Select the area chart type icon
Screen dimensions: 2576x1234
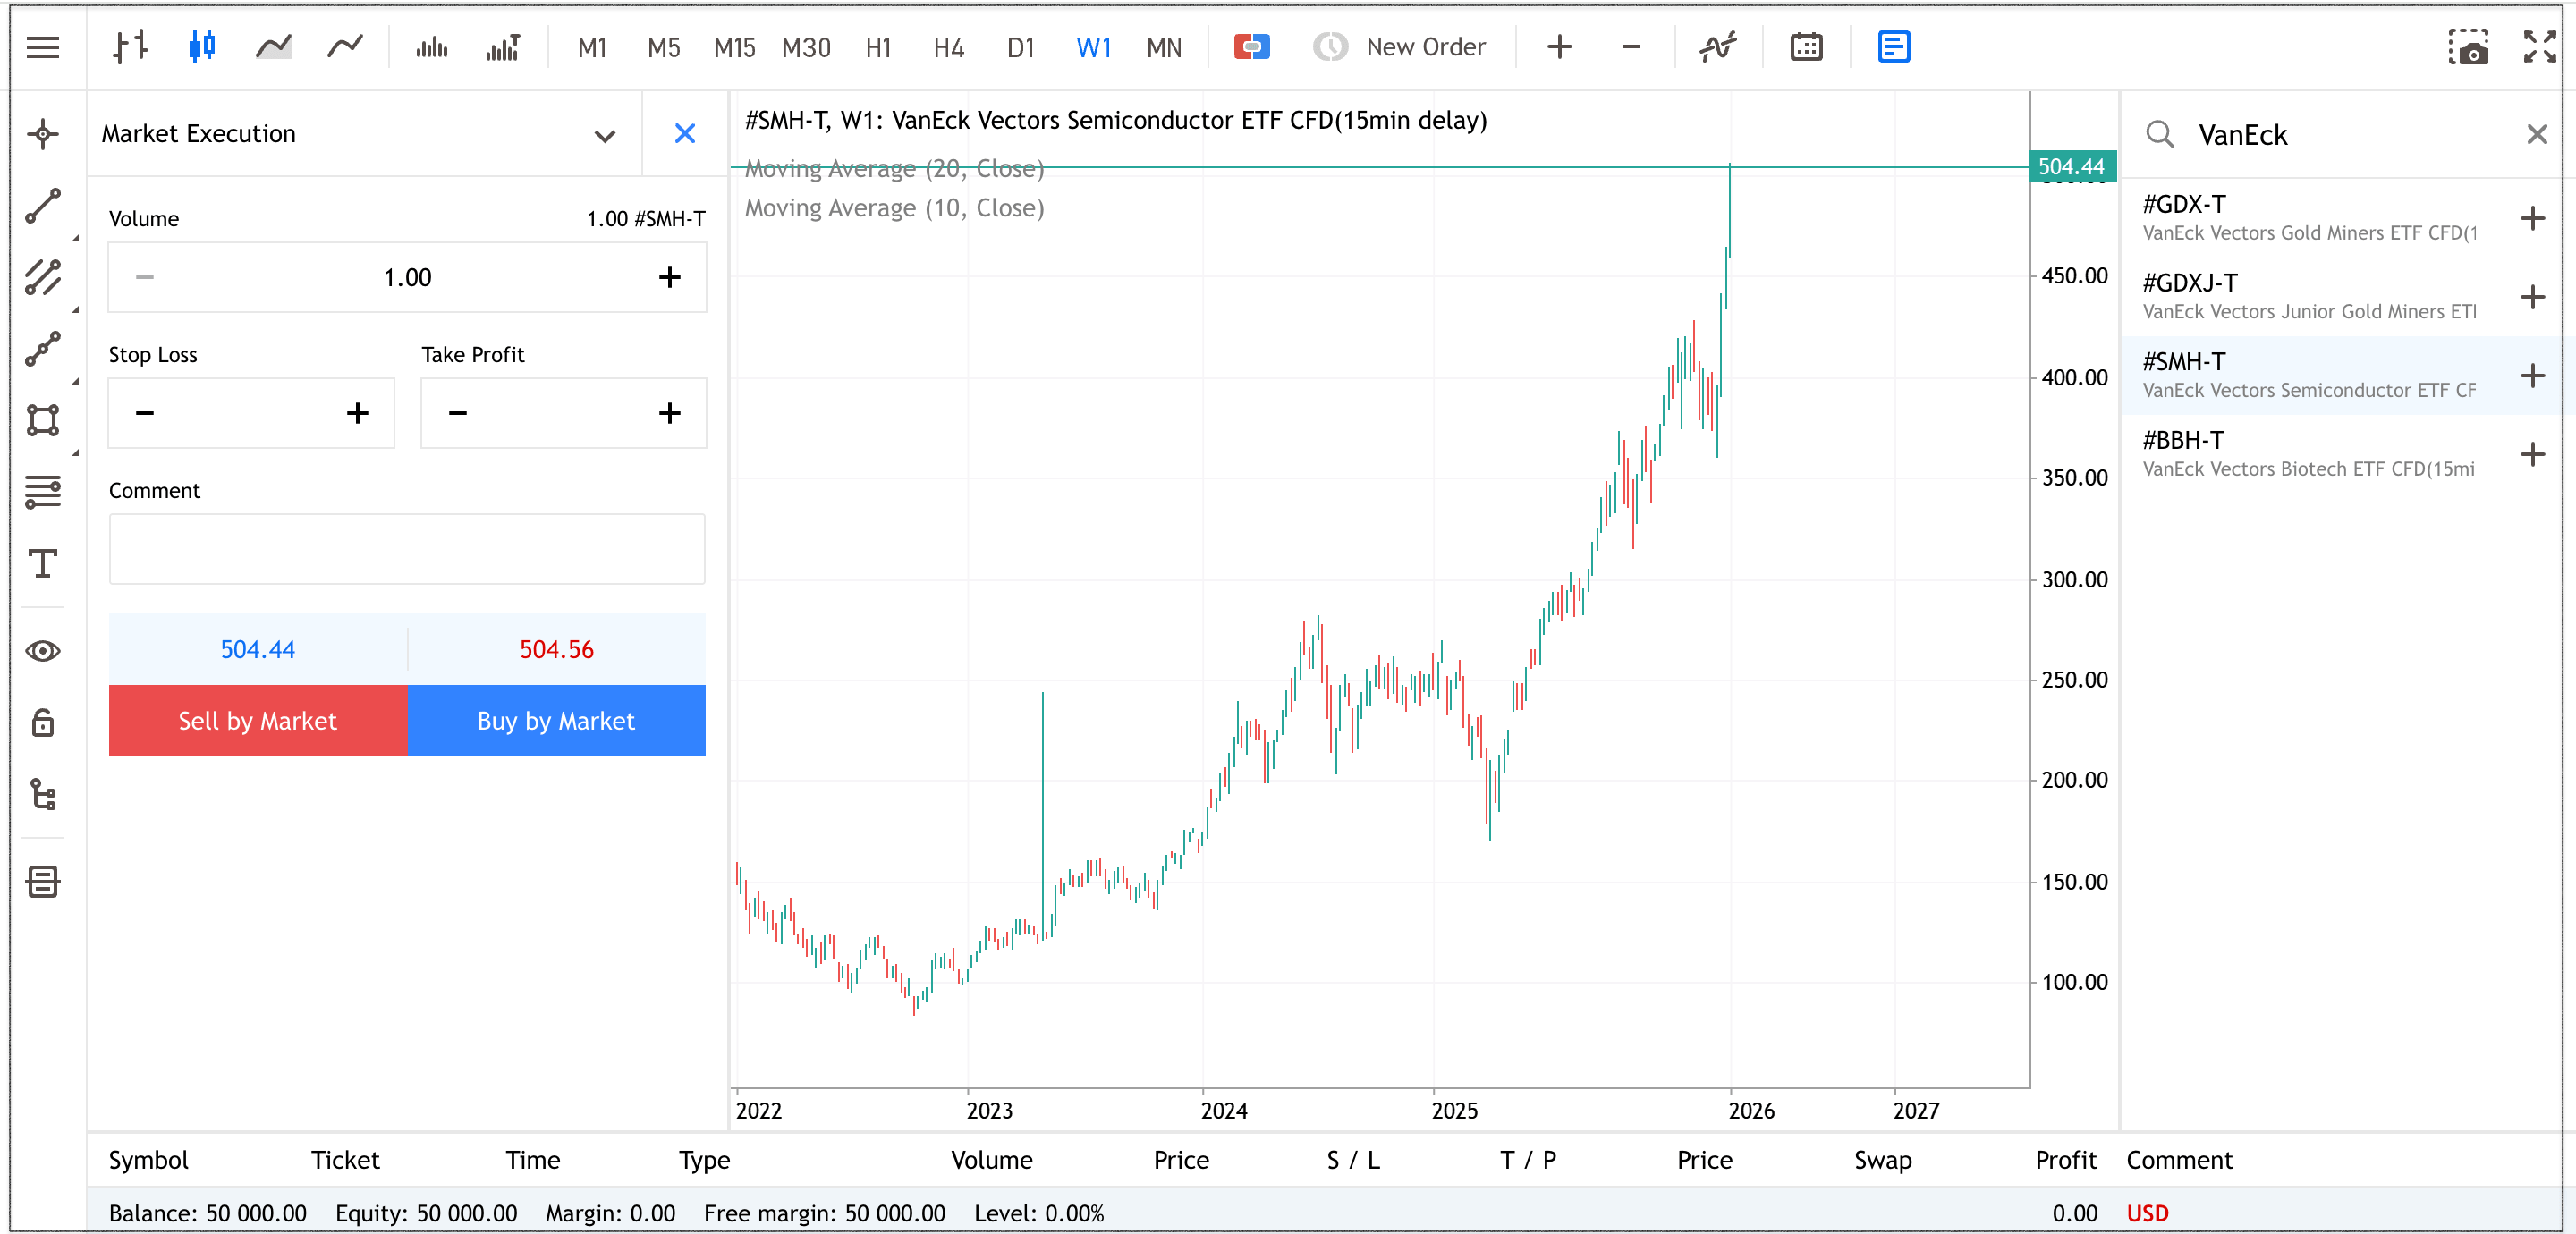pos(273,47)
